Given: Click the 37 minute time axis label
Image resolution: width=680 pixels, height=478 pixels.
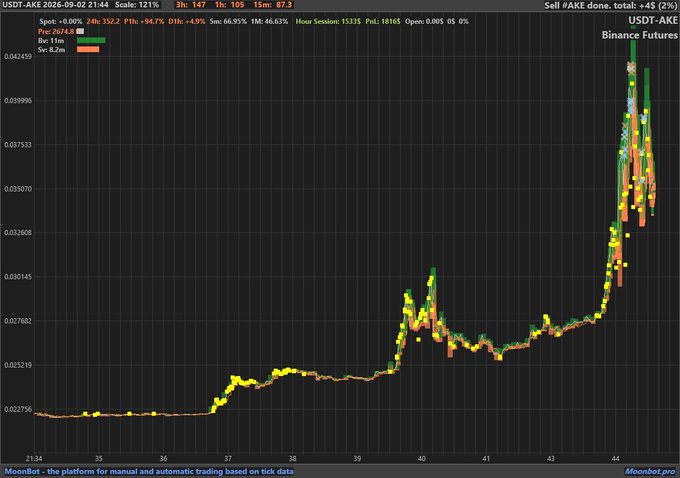Looking at the screenshot, I should [228, 458].
